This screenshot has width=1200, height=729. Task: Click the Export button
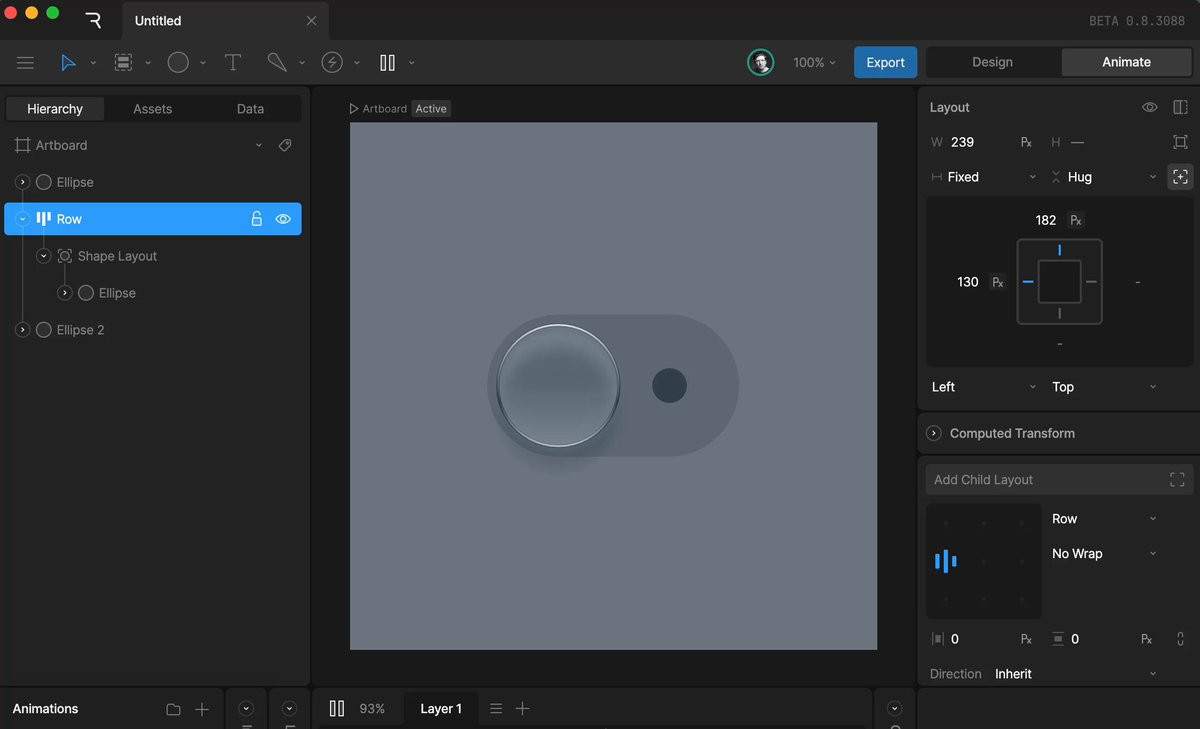(885, 62)
